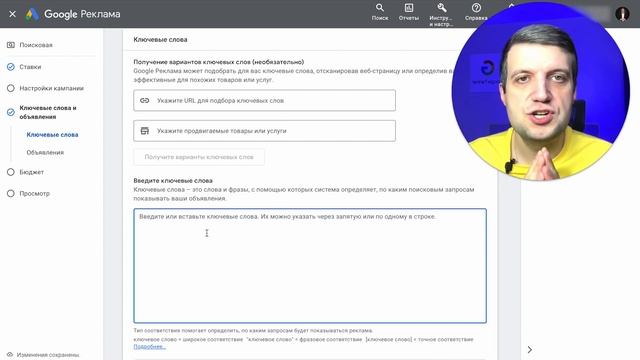Go to the Бюджет step
Image resolution: width=640 pixels, height=360 pixels.
coord(31,172)
